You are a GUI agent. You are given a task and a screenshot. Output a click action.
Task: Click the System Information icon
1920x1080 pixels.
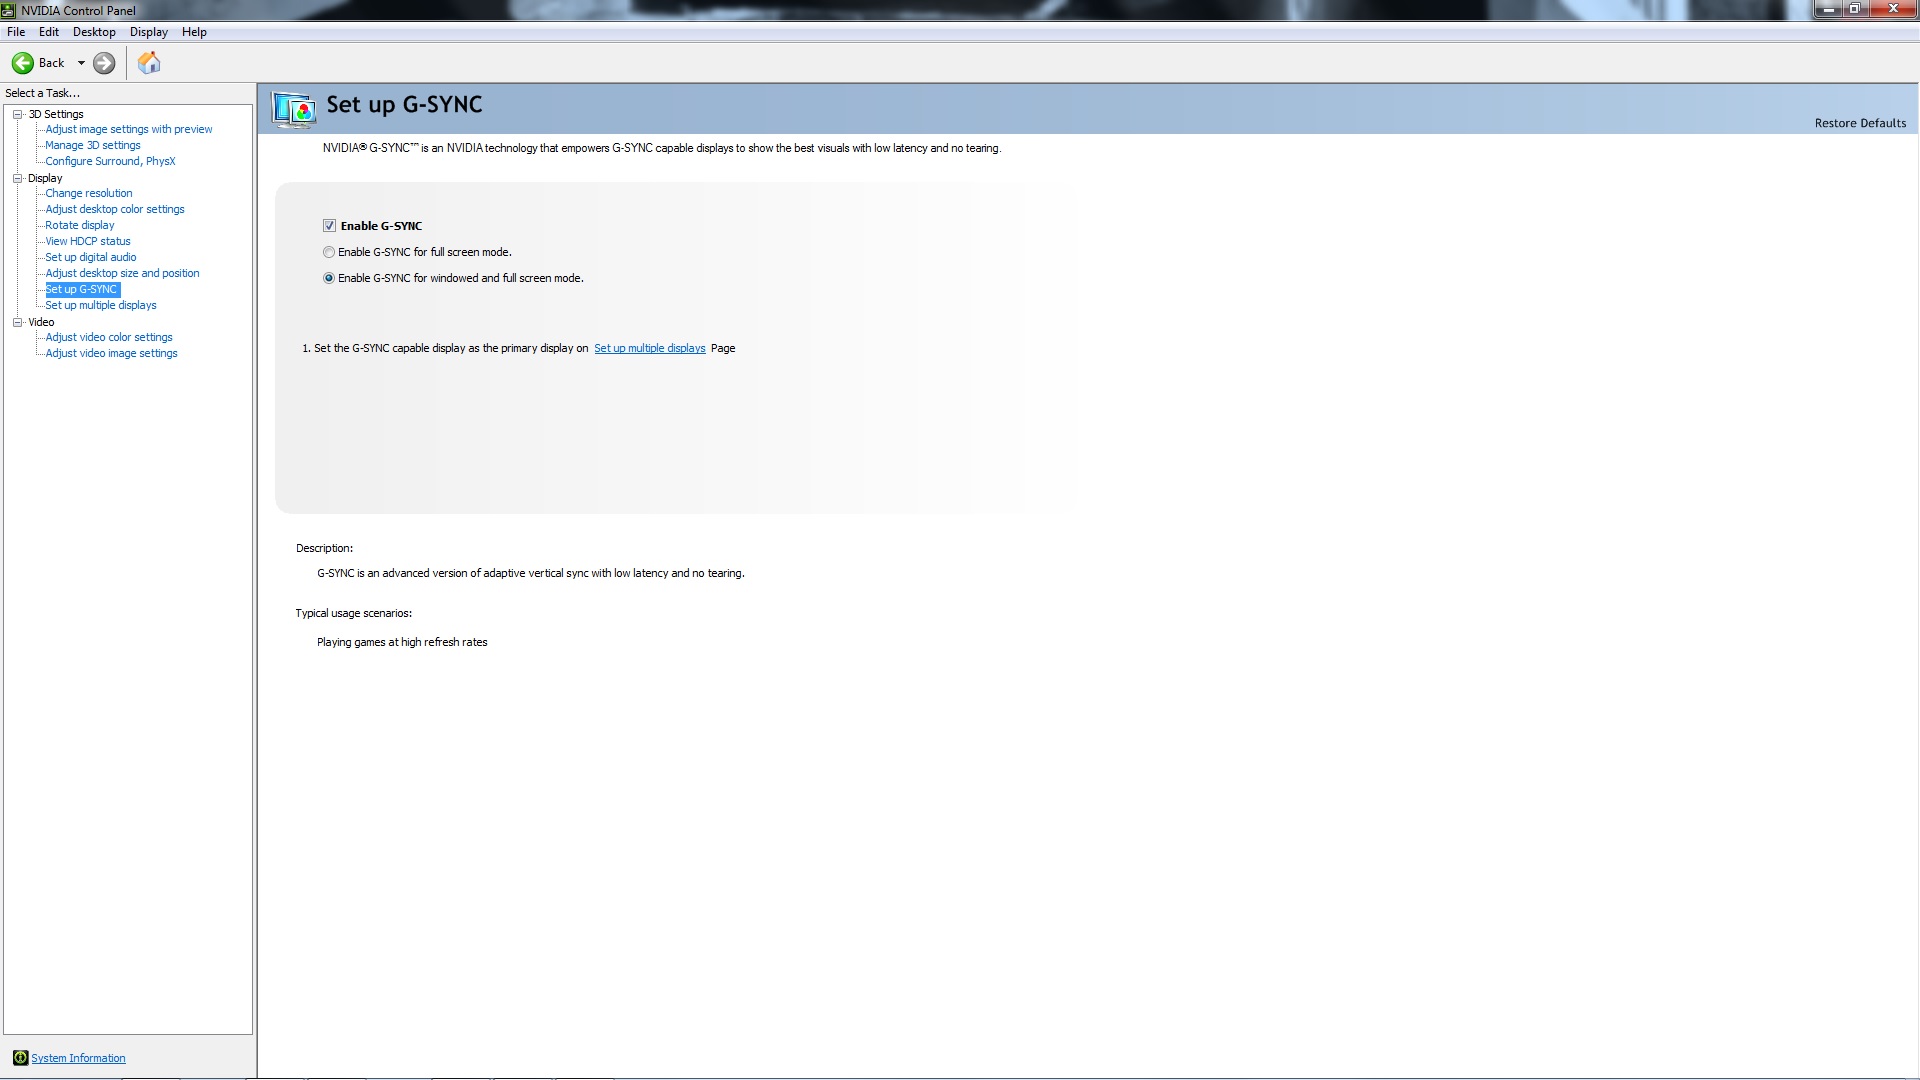20,1058
